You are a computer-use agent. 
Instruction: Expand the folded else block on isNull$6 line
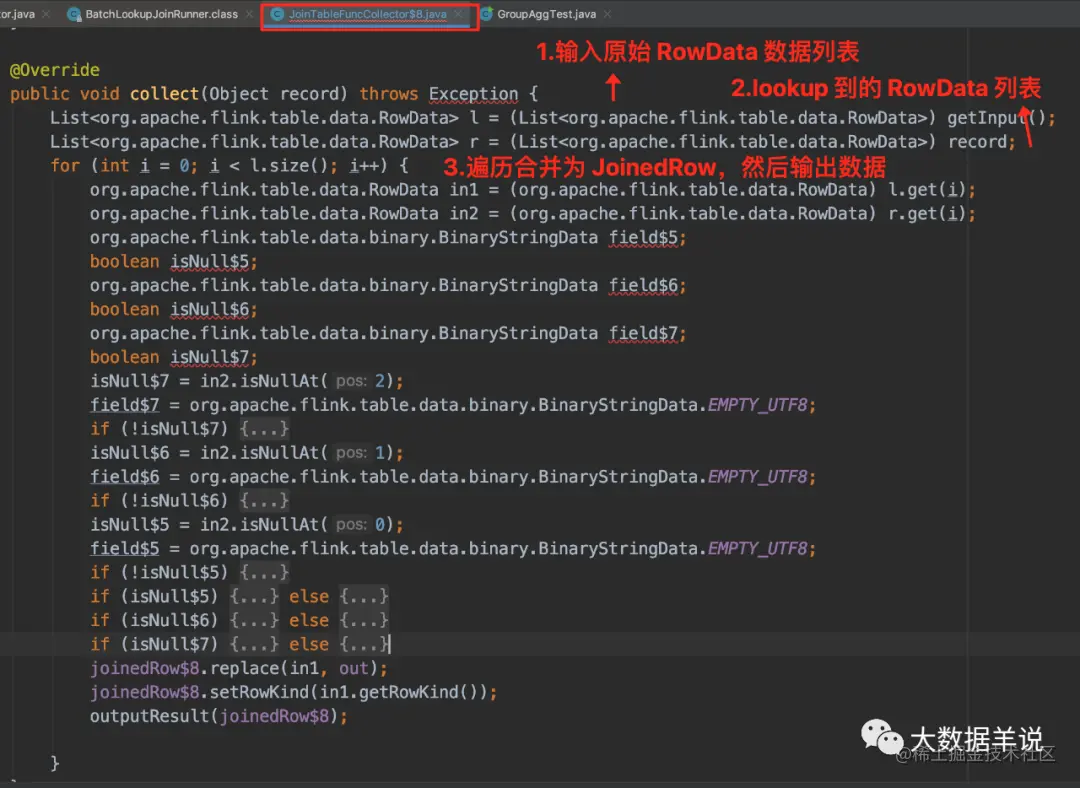(364, 619)
